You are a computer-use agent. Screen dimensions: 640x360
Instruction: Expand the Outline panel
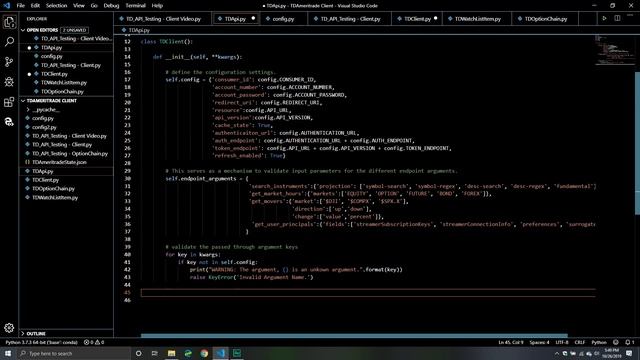(x=36, y=333)
